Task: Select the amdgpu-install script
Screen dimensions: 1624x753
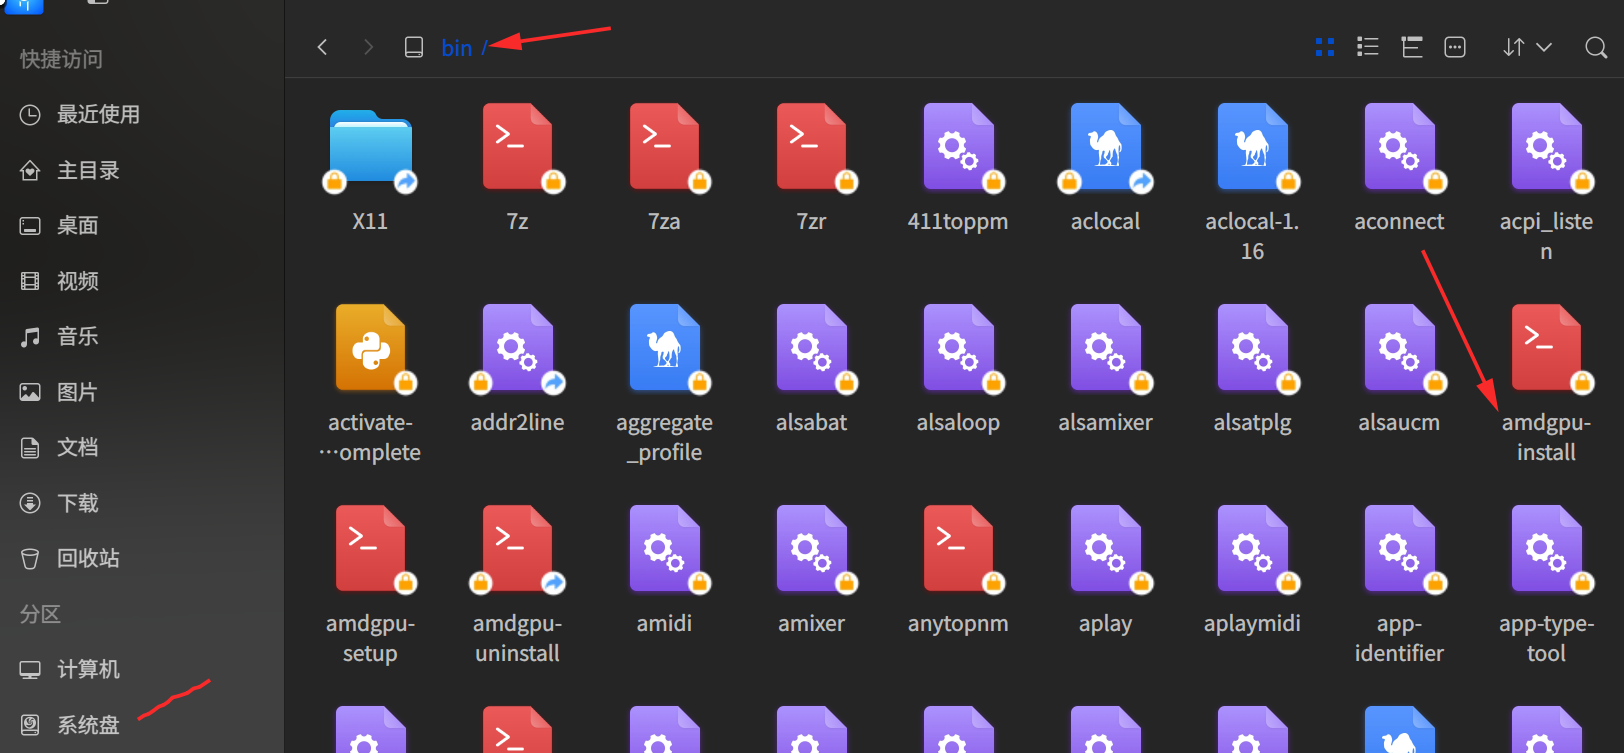Action: tap(1546, 349)
